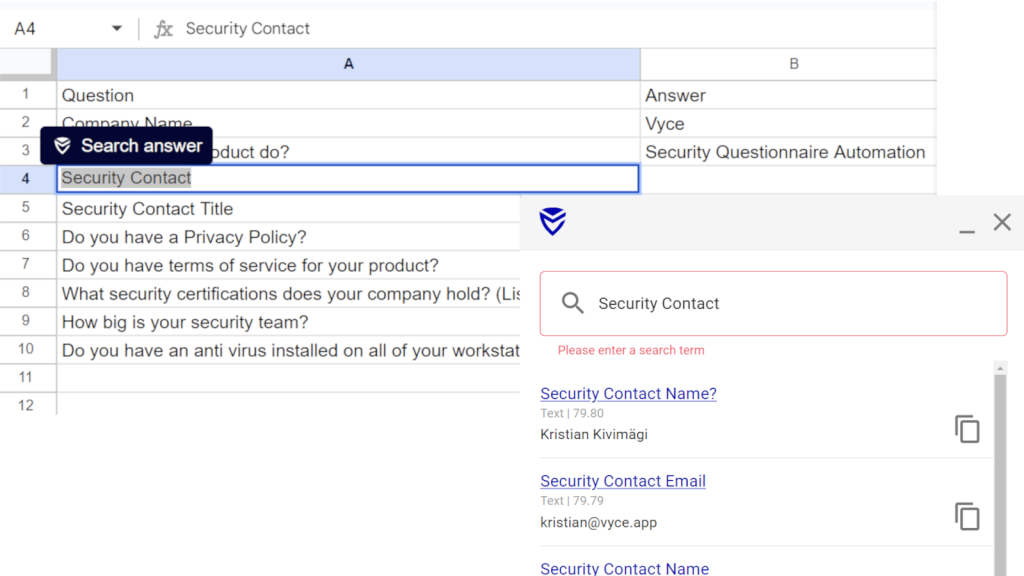Click the Vyce shield logo in panel
This screenshot has width=1024, height=576.
[x=552, y=221]
